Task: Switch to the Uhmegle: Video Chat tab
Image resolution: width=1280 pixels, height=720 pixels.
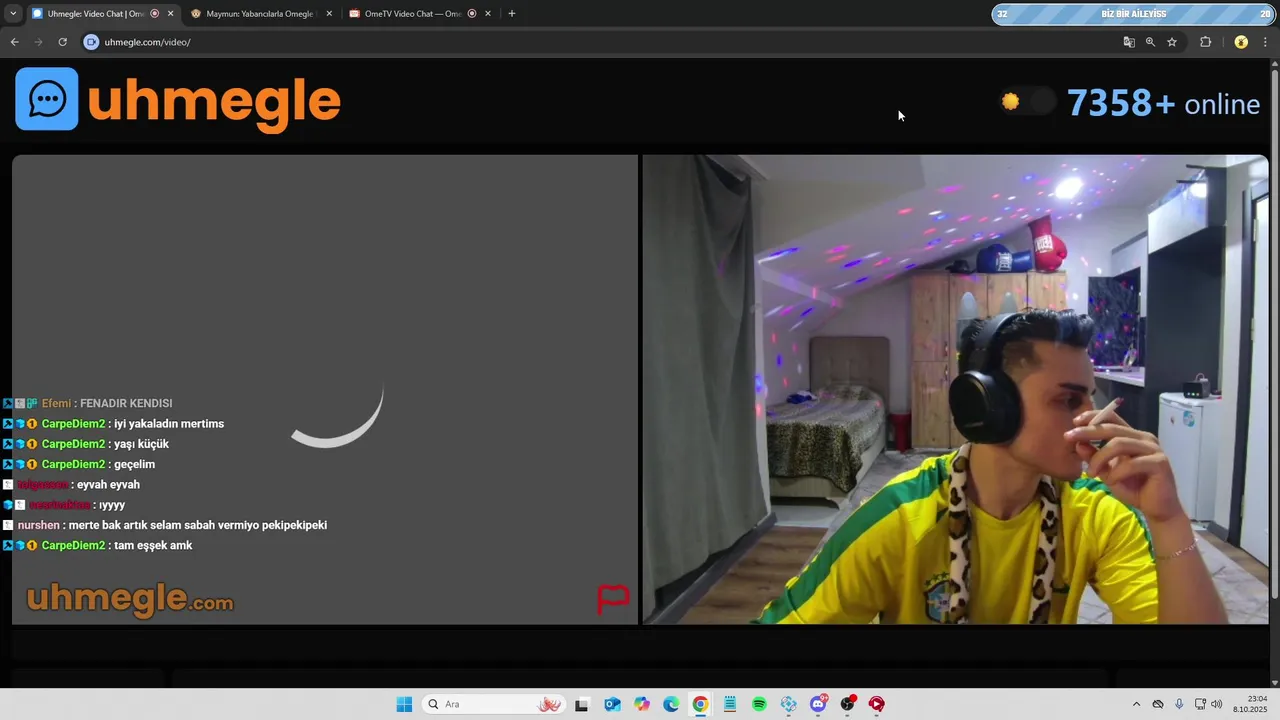Action: (x=97, y=14)
